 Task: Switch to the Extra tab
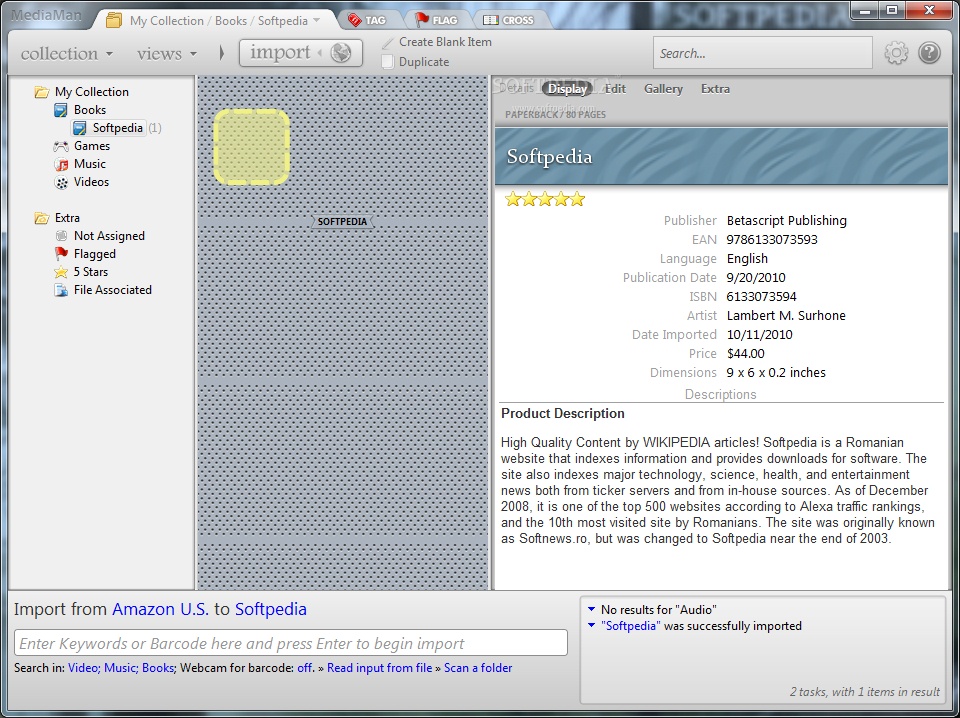(x=715, y=89)
